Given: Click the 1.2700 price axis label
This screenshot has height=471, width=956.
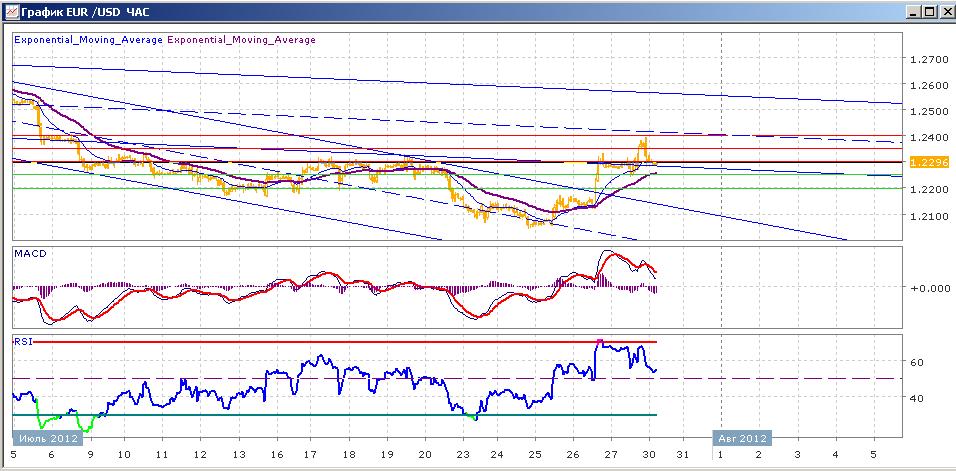Looking at the screenshot, I should tap(929, 59).
